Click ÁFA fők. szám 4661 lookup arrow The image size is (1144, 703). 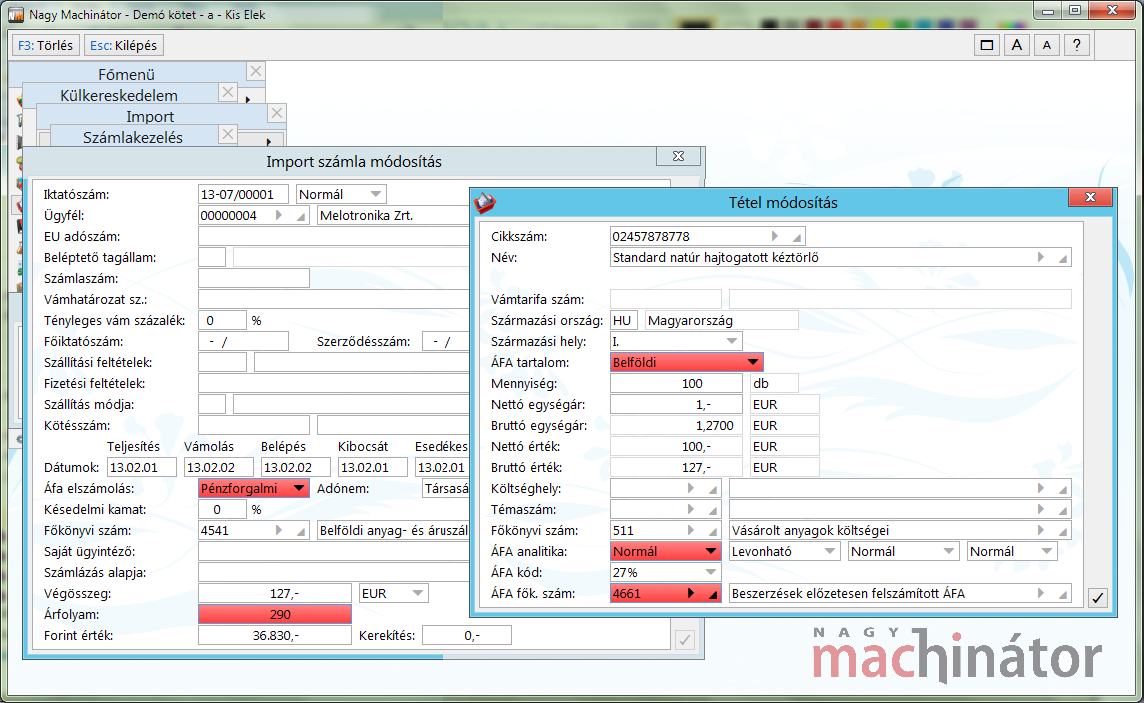pos(691,593)
